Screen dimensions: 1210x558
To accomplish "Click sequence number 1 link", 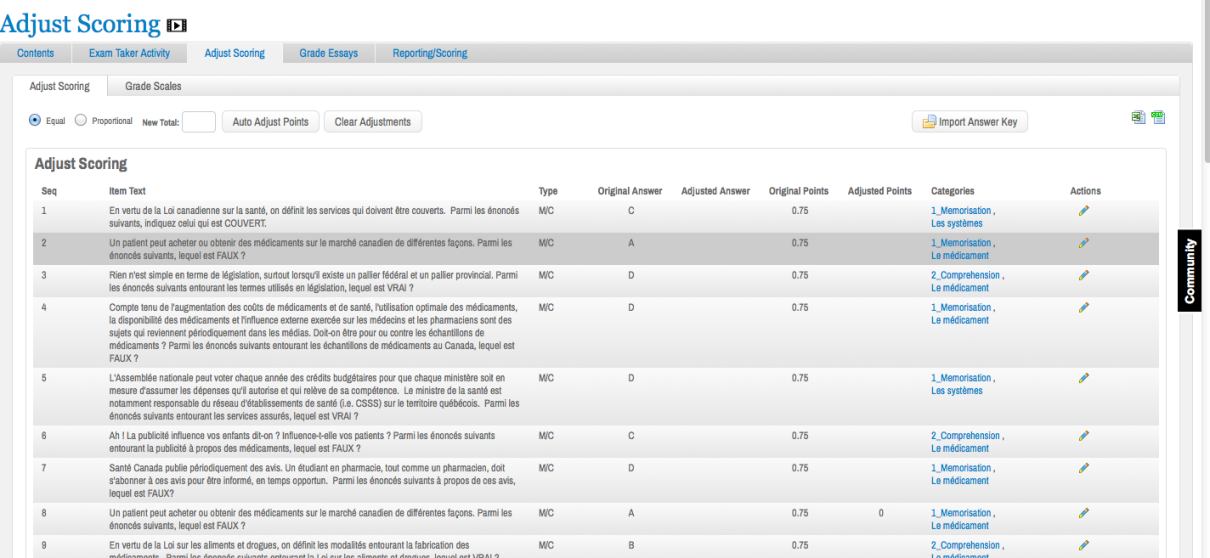I will pyautogui.click(x=44, y=210).
